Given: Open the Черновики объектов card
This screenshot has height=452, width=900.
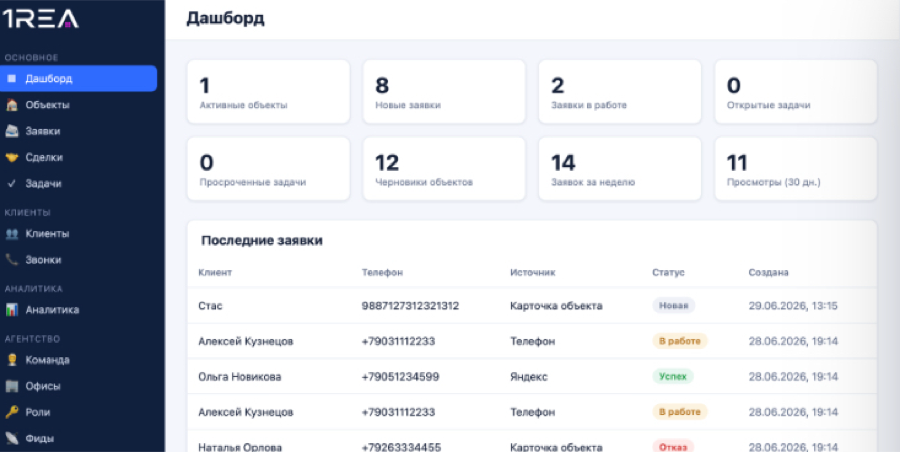Looking at the screenshot, I should click(x=444, y=169).
